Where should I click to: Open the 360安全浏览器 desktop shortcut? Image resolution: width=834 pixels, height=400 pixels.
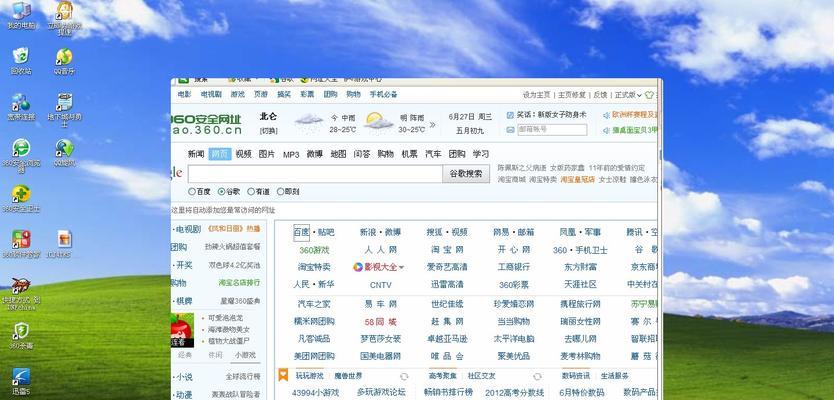click(x=21, y=155)
